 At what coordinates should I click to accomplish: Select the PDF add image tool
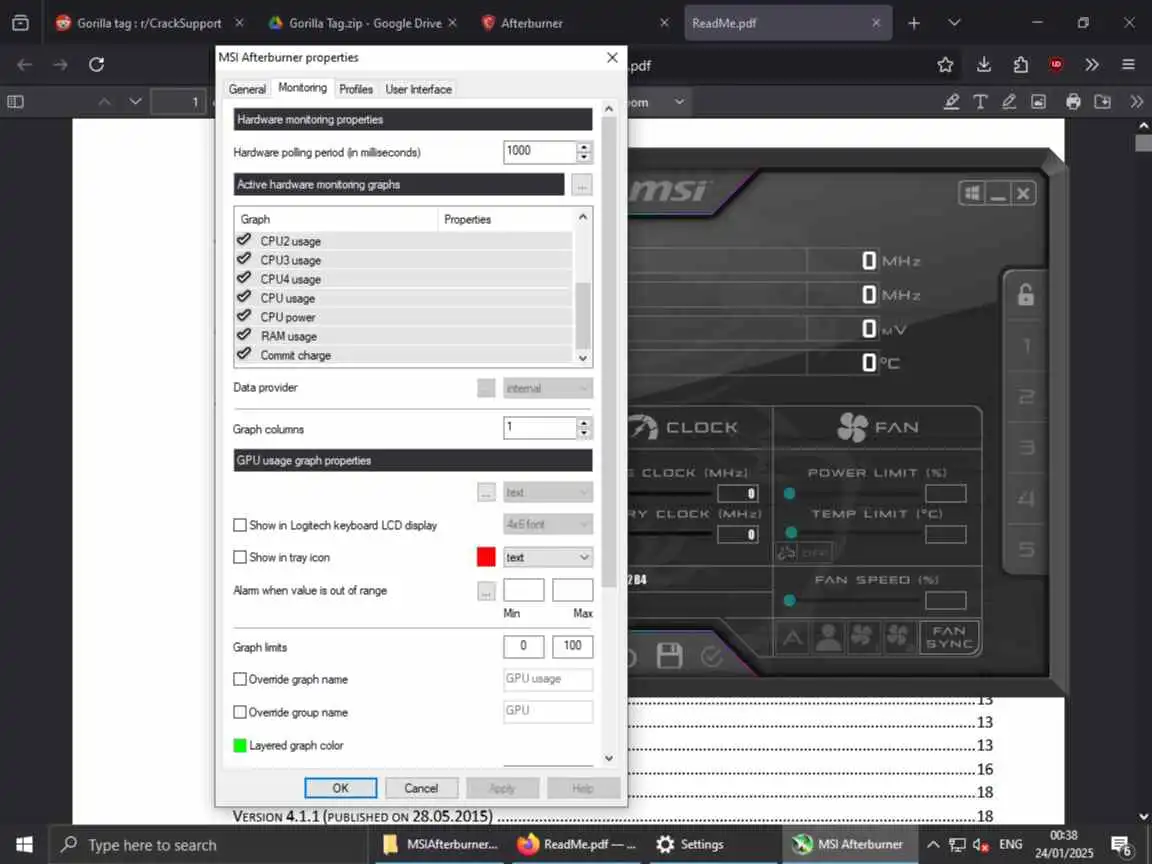[x=1038, y=101]
